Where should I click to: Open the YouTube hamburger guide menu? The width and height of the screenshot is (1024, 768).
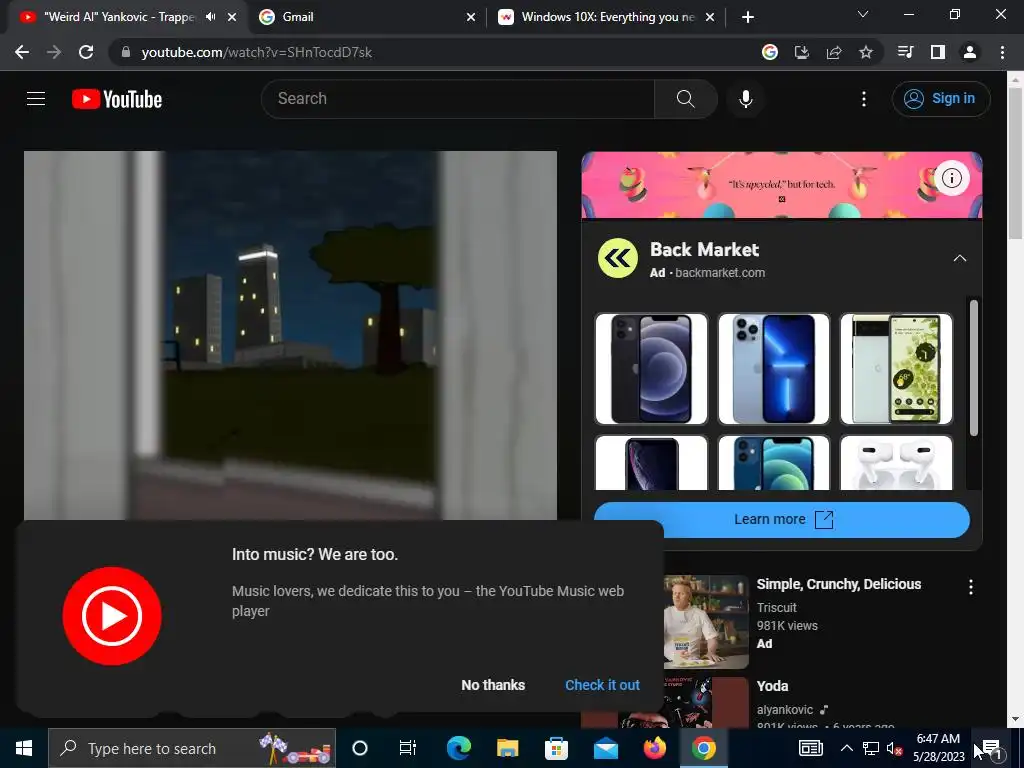coord(36,99)
